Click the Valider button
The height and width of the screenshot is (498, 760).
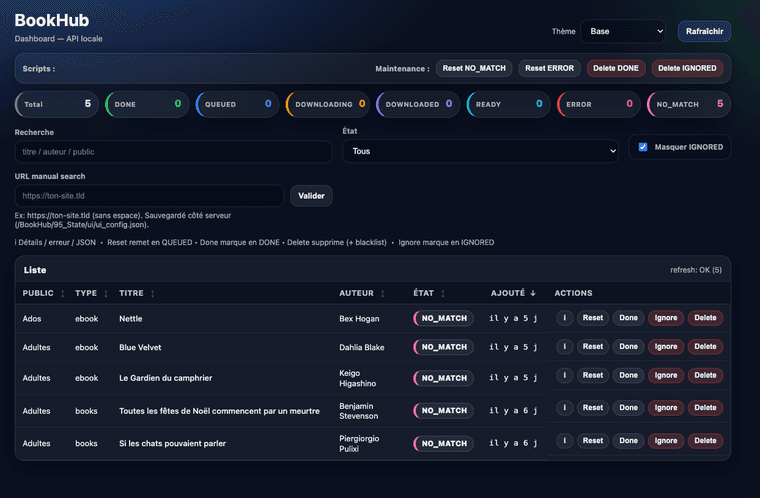click(311, 195)
